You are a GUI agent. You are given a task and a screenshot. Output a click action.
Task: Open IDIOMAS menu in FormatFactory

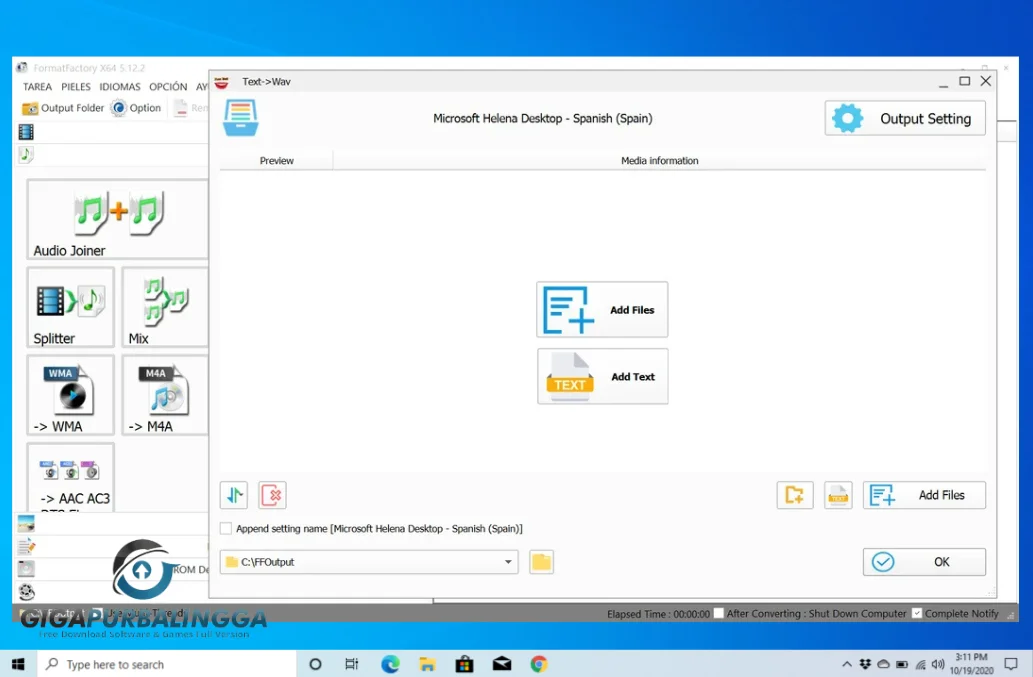click(x=120, y=87)
